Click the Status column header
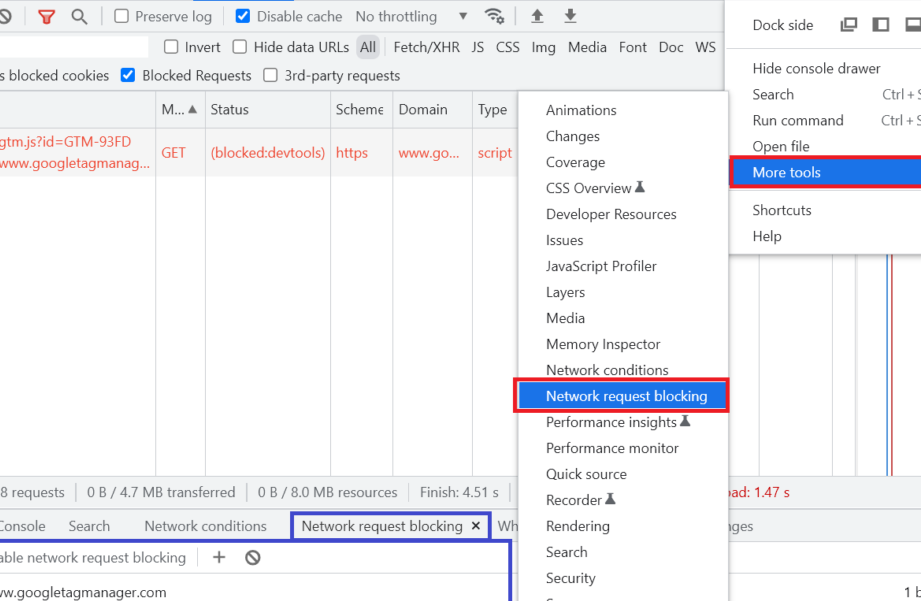Viewport: 921px width, 601px height. pos(267,109)
